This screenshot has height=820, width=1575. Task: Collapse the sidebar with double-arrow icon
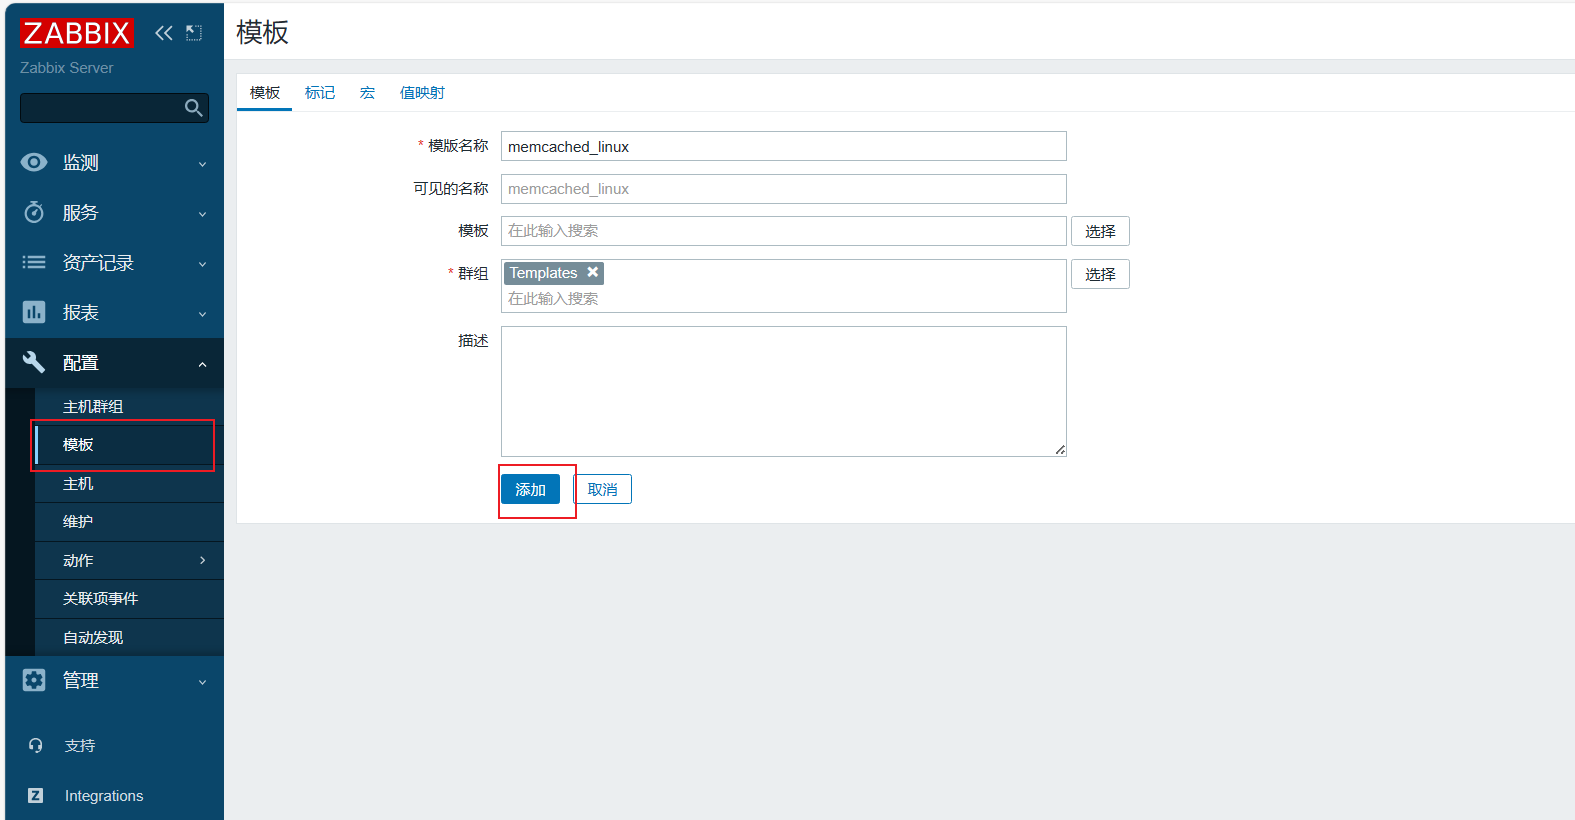(x=164, y=33)
